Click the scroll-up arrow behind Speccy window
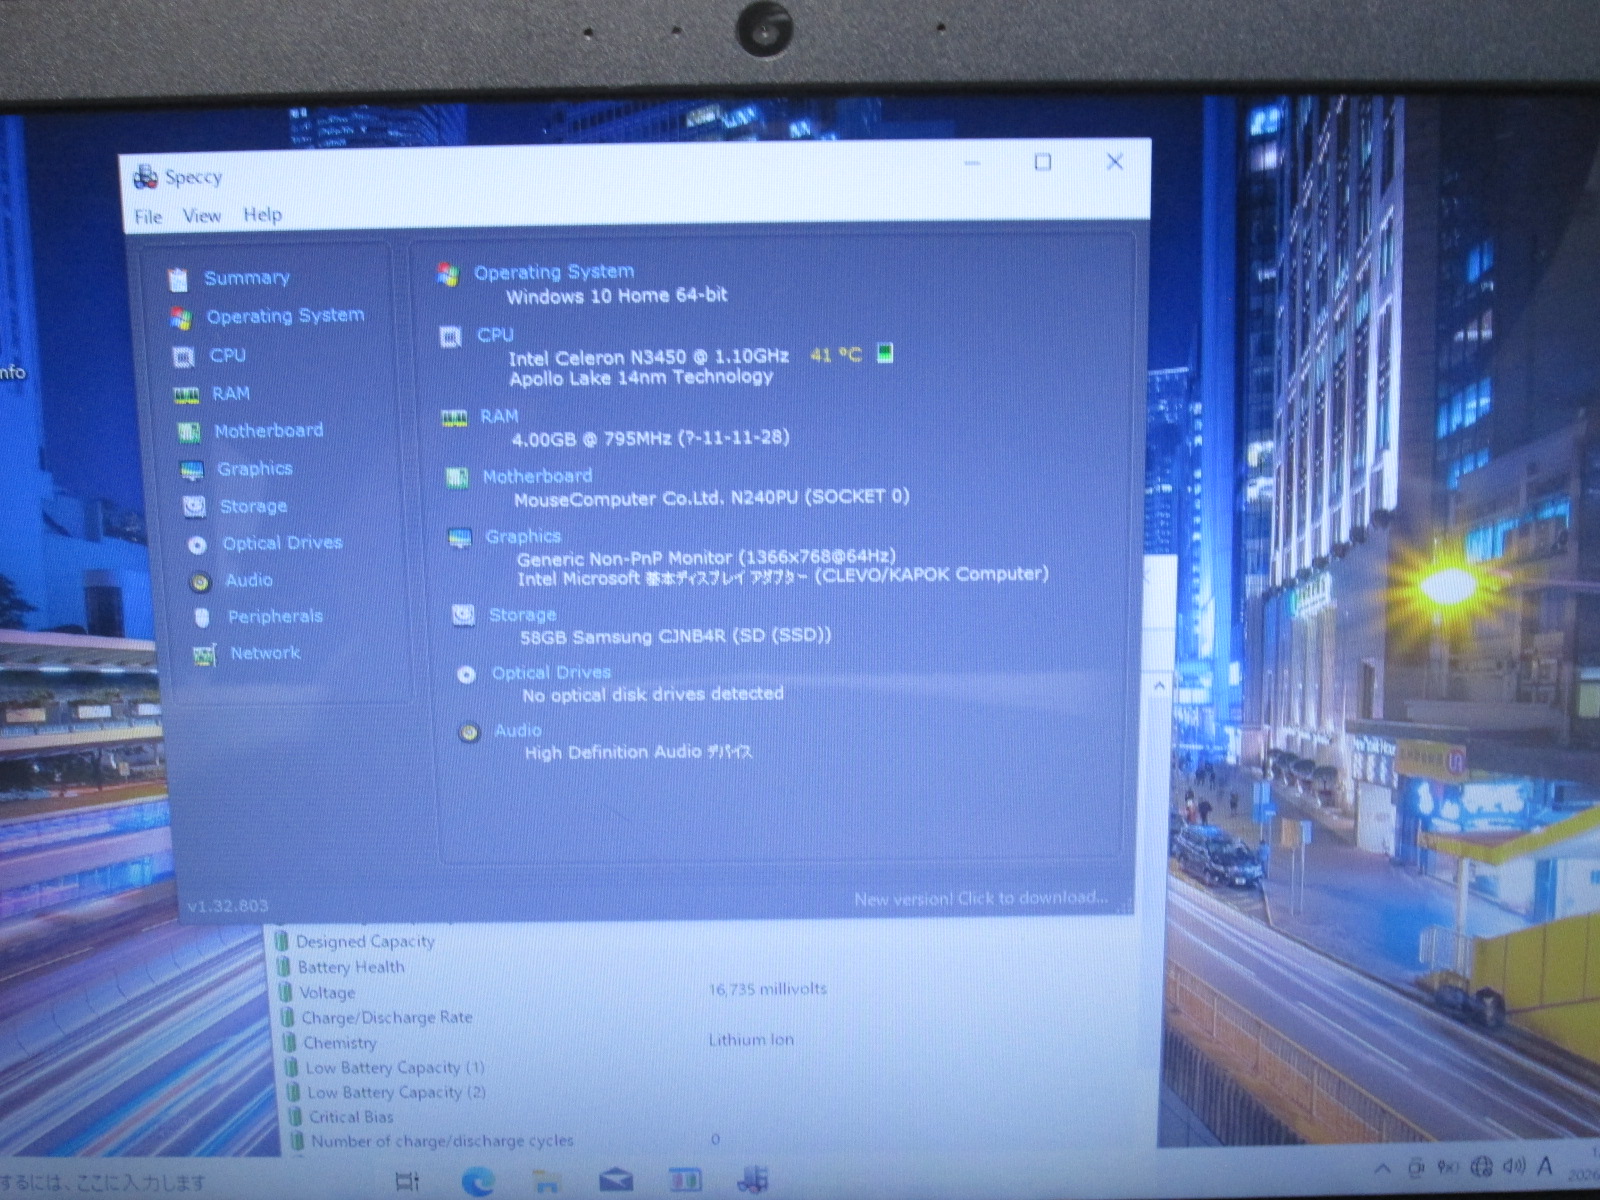1600x1200 pixels. [x=1159, y=686]
